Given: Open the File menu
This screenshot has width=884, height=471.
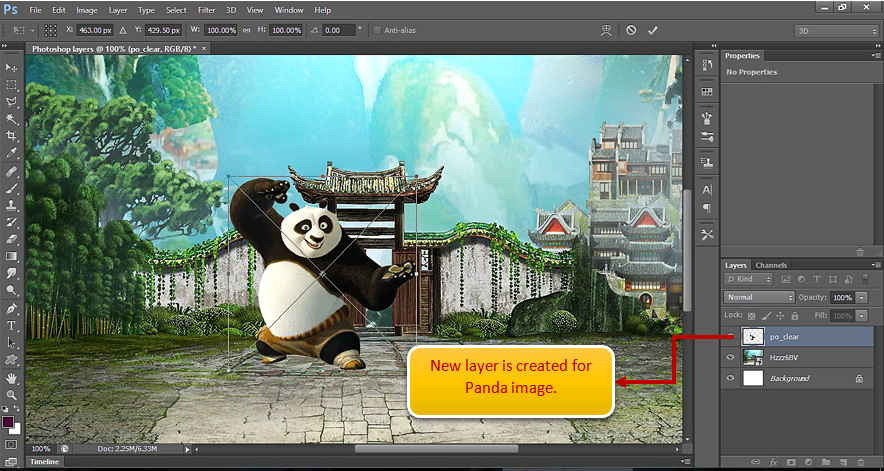Looking at the screenshot, I should 35,10.
